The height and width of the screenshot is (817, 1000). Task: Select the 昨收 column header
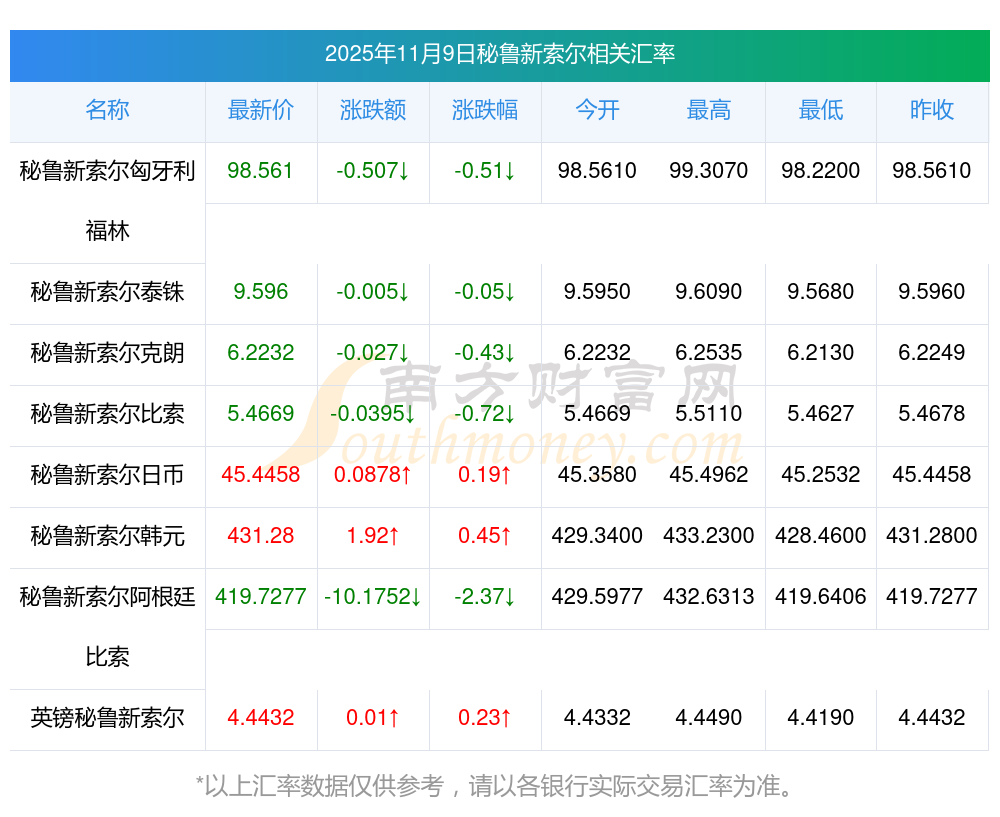(x=932, y=110)
